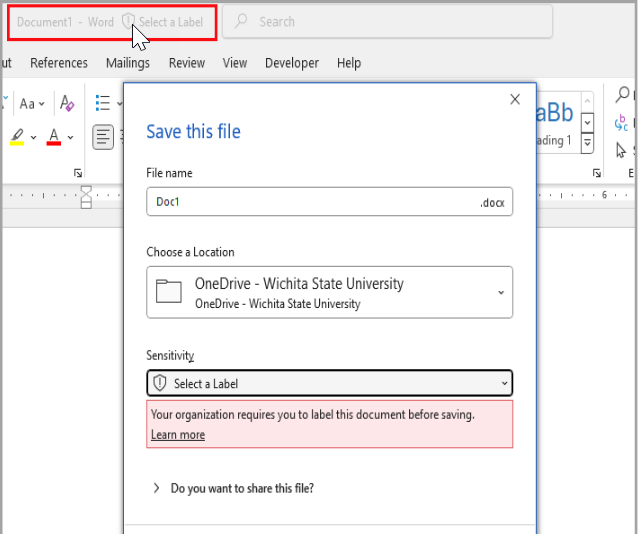Click the shield sensitivity icon in title bar
This screenshot has width=638, height=534.
128,21
